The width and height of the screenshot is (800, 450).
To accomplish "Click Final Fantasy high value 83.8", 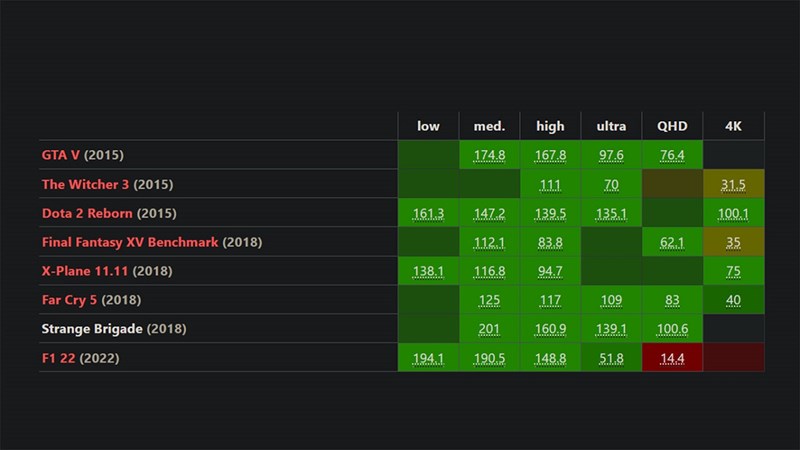I will tap(550, 242).
